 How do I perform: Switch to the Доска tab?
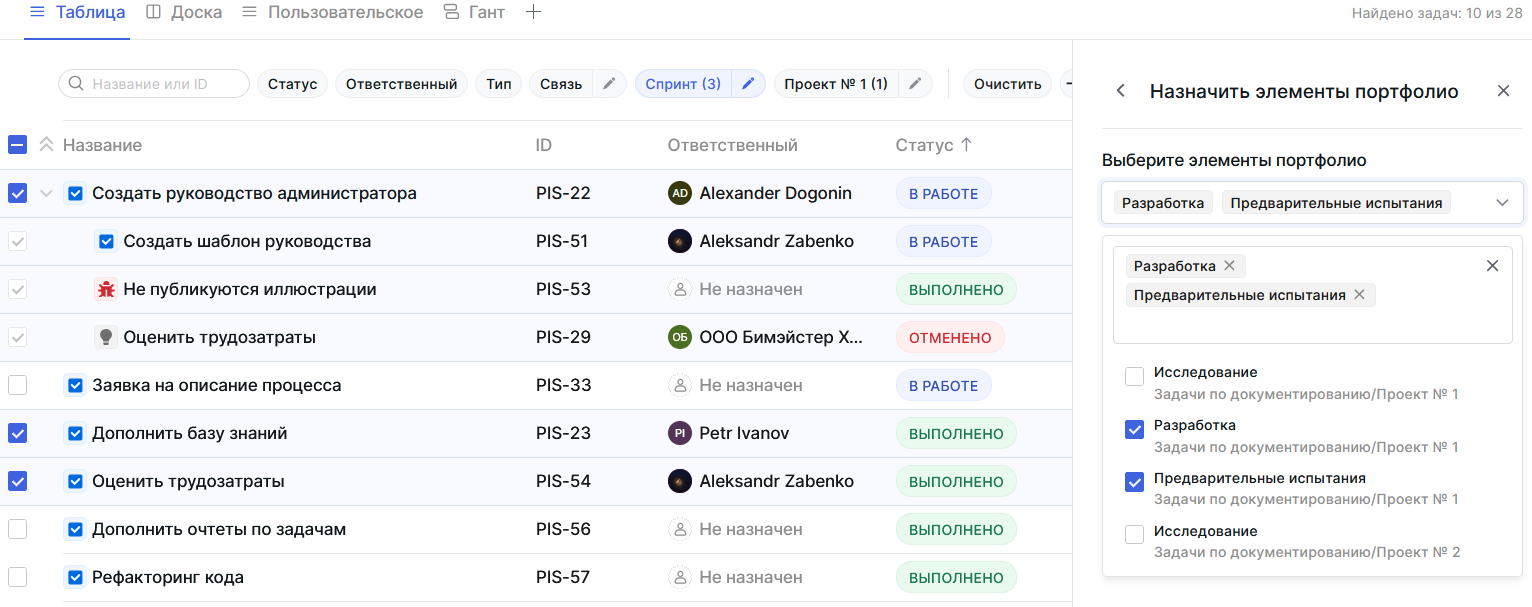click(184, 13)
